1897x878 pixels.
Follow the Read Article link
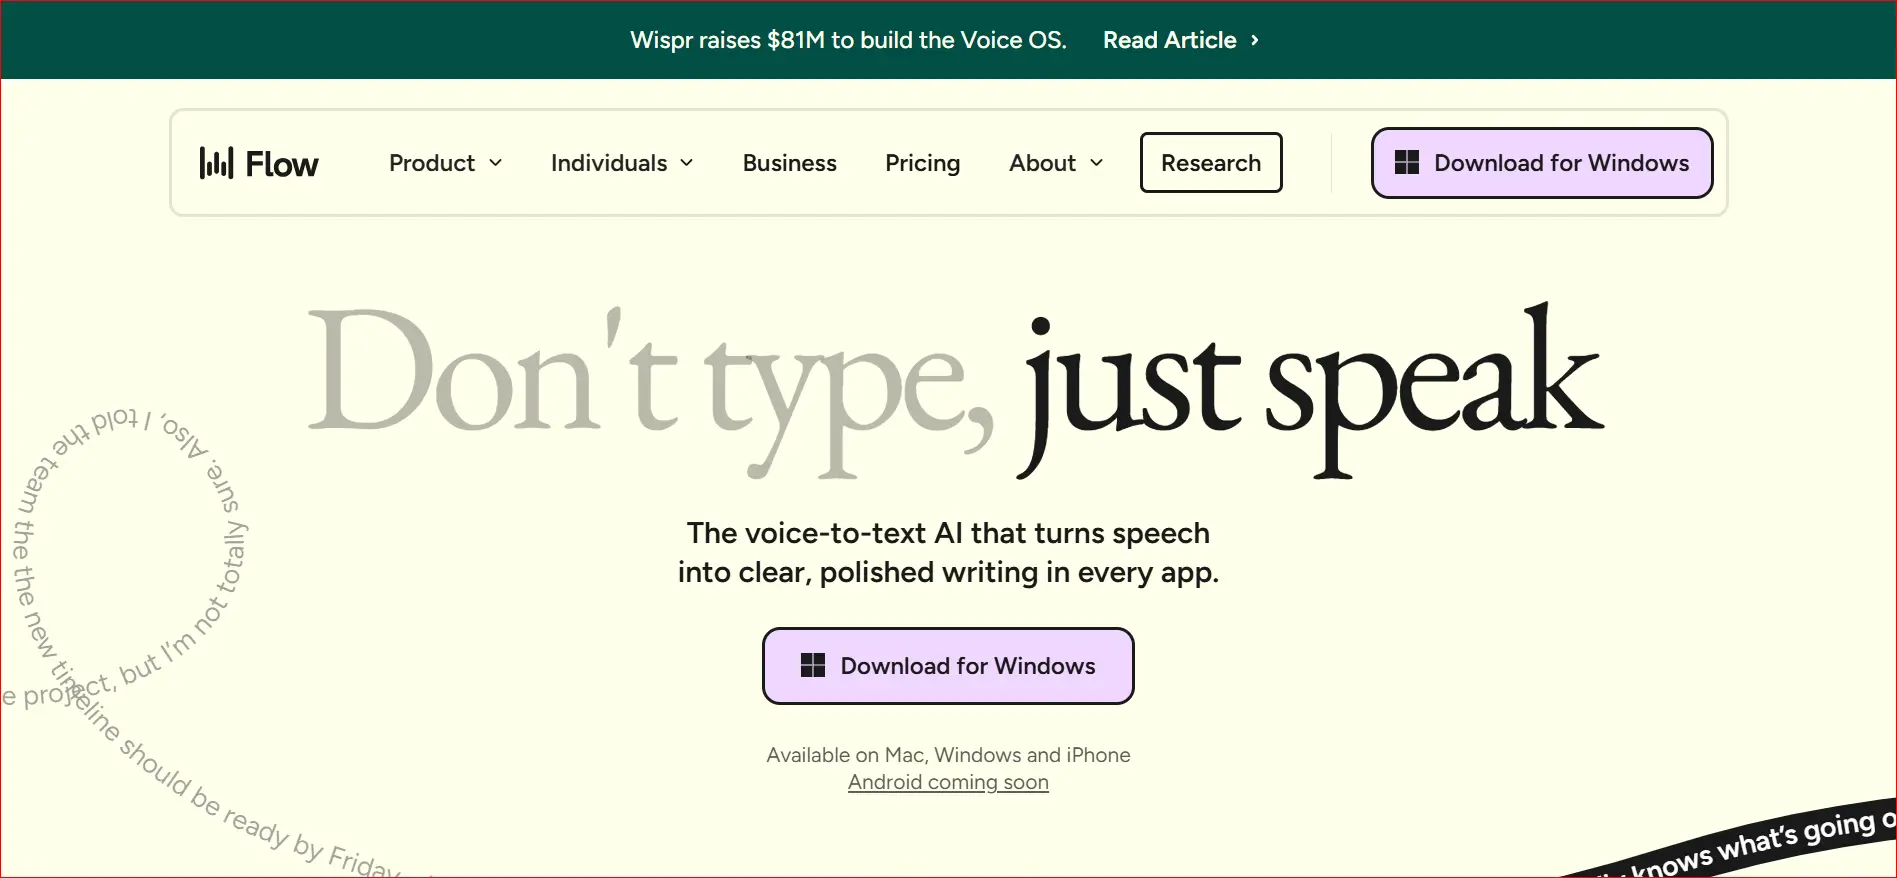[x=1169, y=40]
